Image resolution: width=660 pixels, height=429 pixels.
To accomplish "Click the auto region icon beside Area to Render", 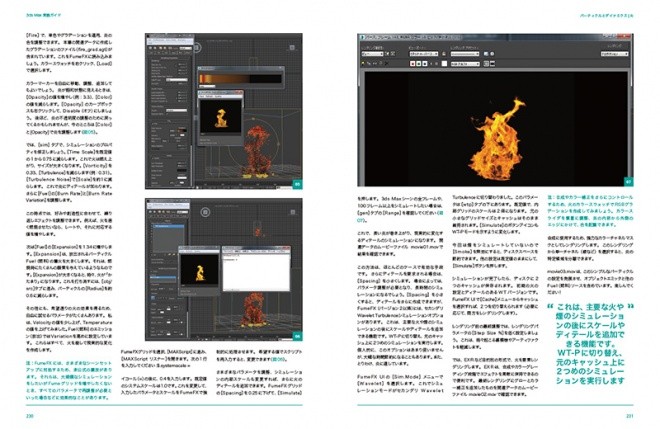I will (x=393, y=54).
